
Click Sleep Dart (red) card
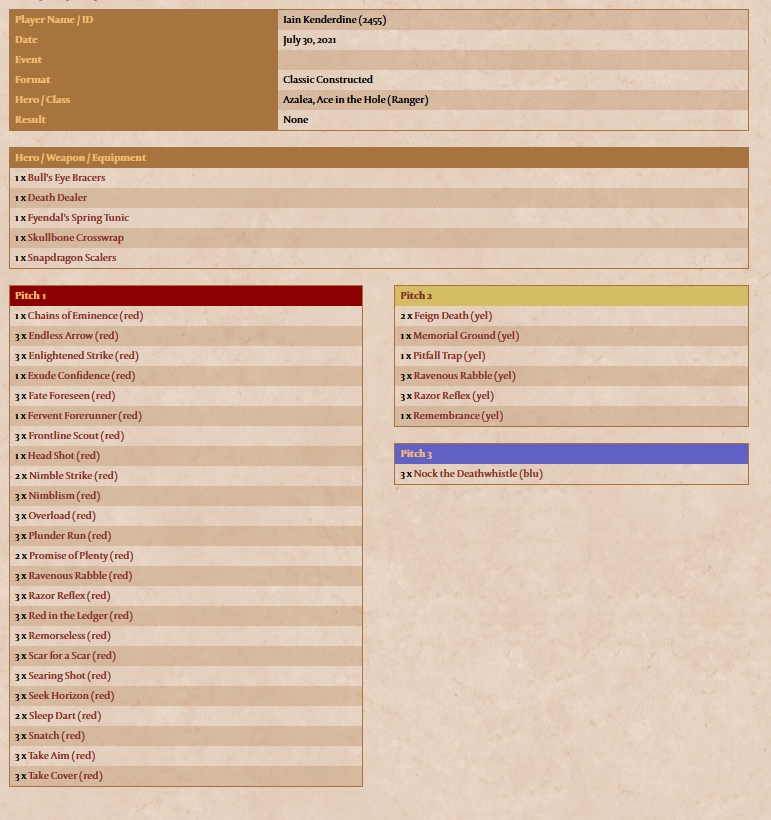point(65,715)
